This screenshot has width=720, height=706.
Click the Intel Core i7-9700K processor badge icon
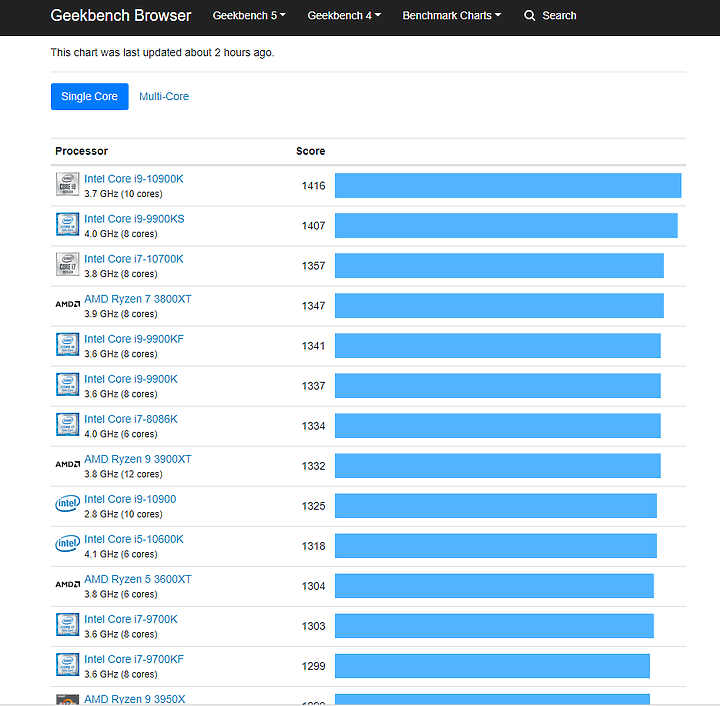[68, 624]
